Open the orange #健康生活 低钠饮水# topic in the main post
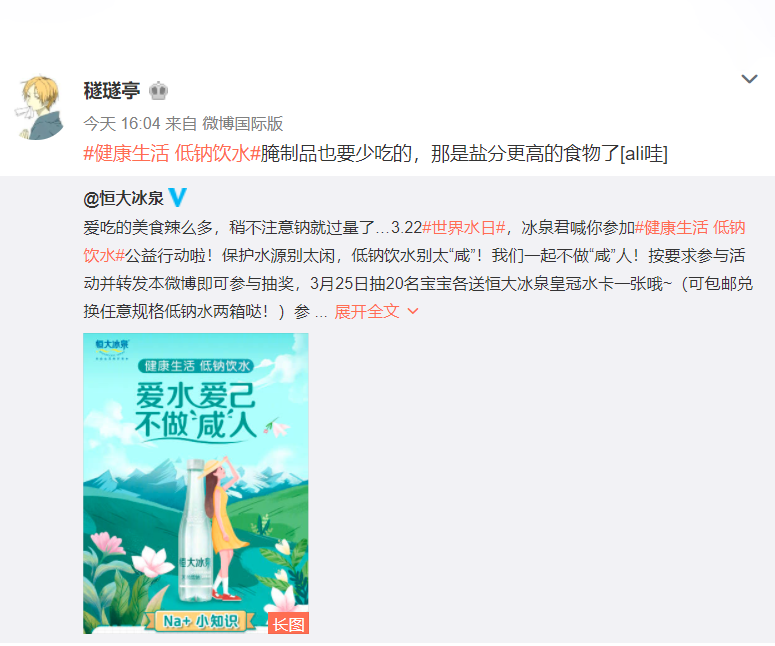The height and width of the screenshot is (646, 775). (172, 154)
